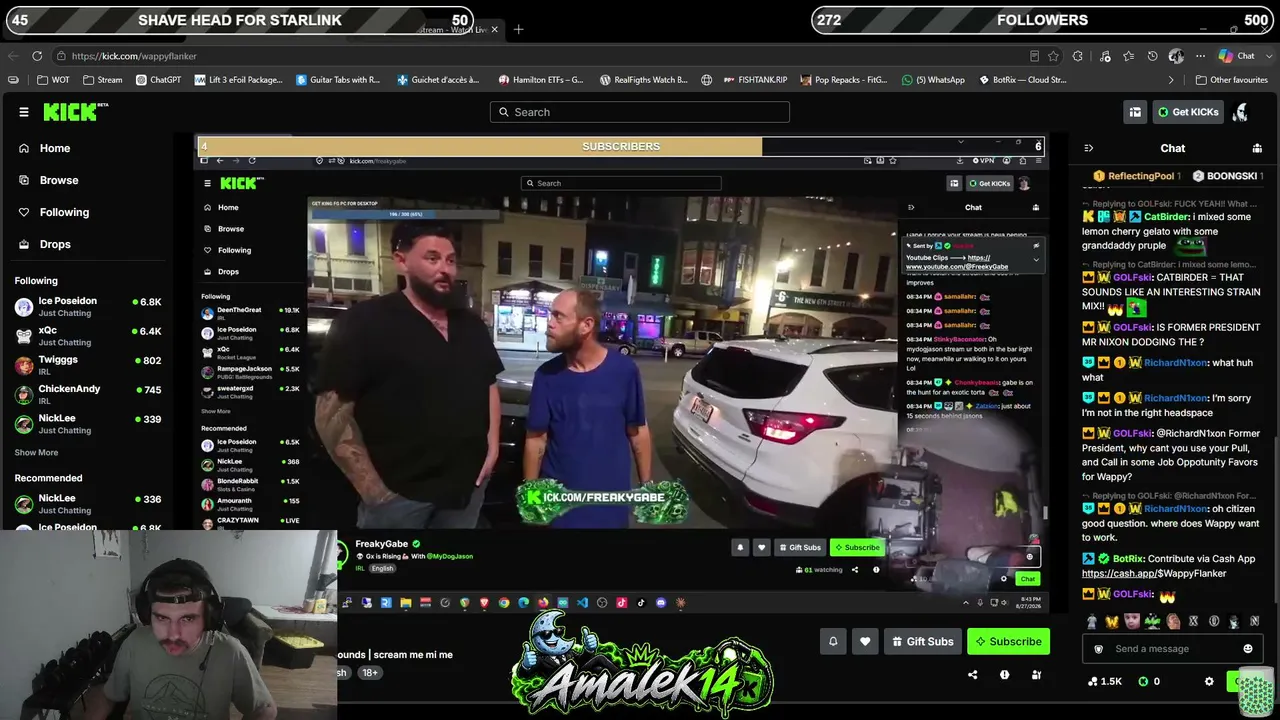Image resolution: width=1280 pixels, height=720 pixels.
Task: Click the chat shield identity icon
Action: coord(1099,649)
